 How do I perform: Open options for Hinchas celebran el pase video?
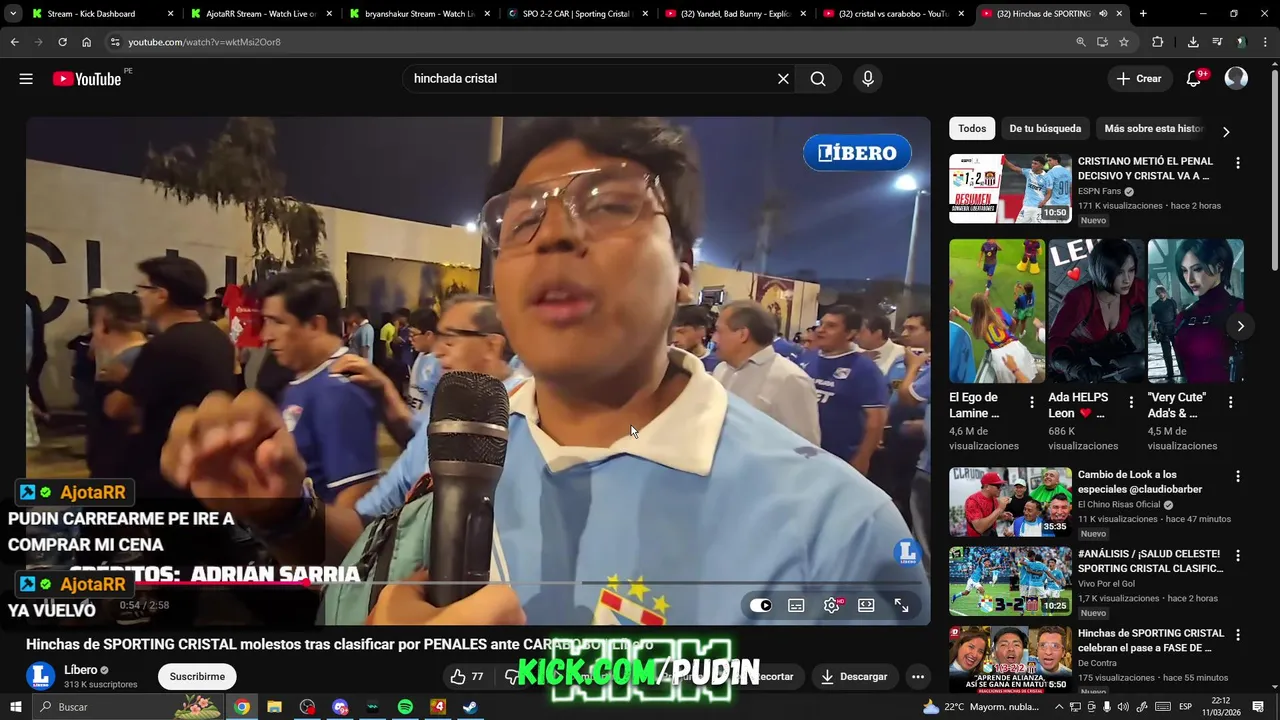(1238, 635)
